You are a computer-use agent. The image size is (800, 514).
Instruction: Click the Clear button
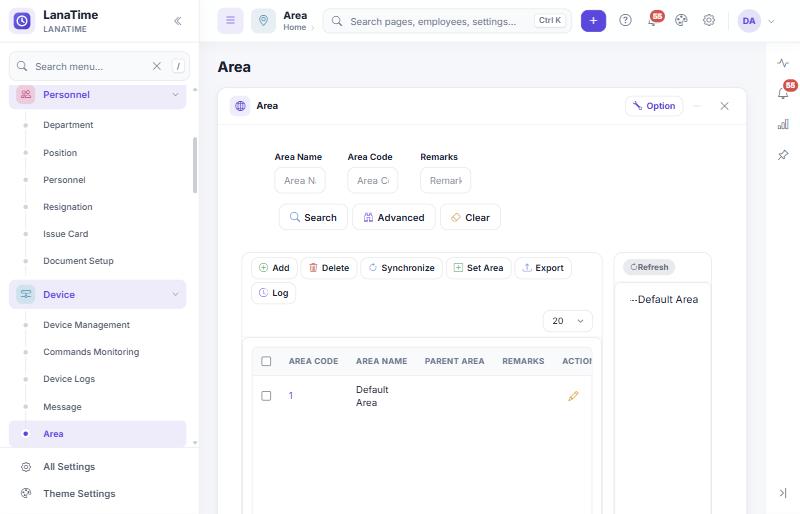pos(470,217)
